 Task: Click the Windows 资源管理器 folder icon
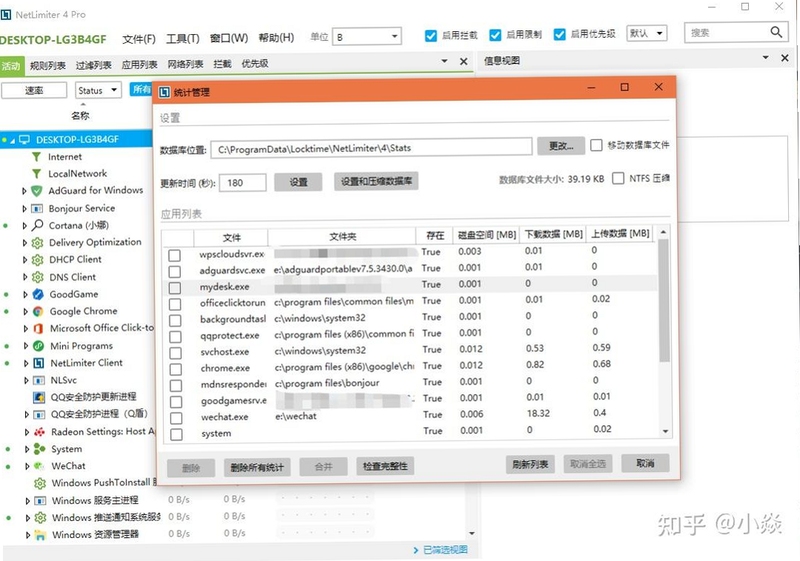click(40, 535)
